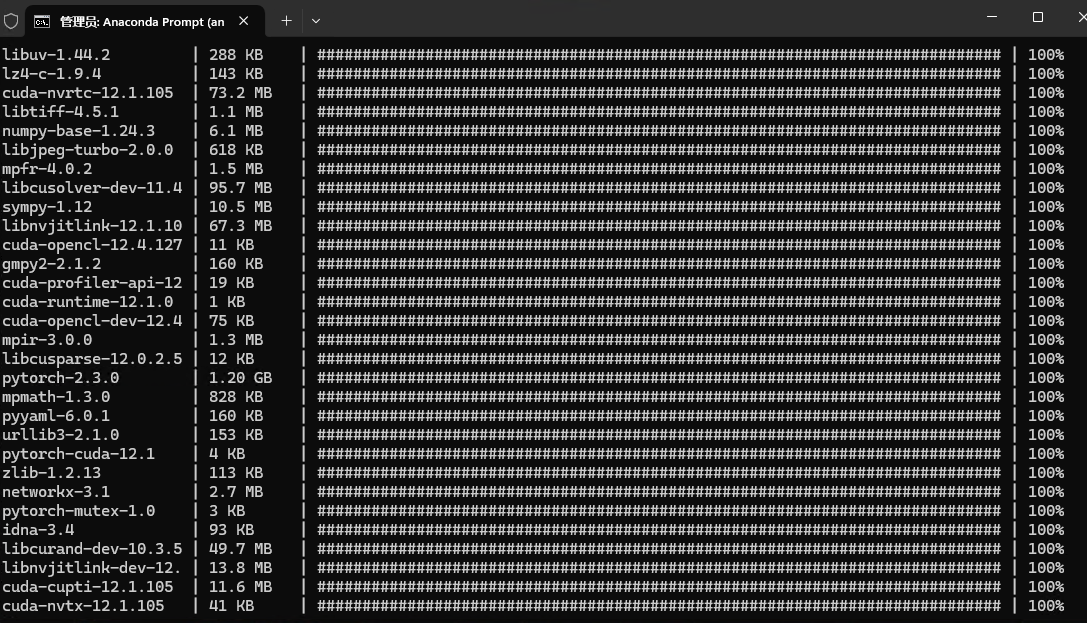Click the mpir-3.0.0 package name
1087x623 pixels.
47,340
